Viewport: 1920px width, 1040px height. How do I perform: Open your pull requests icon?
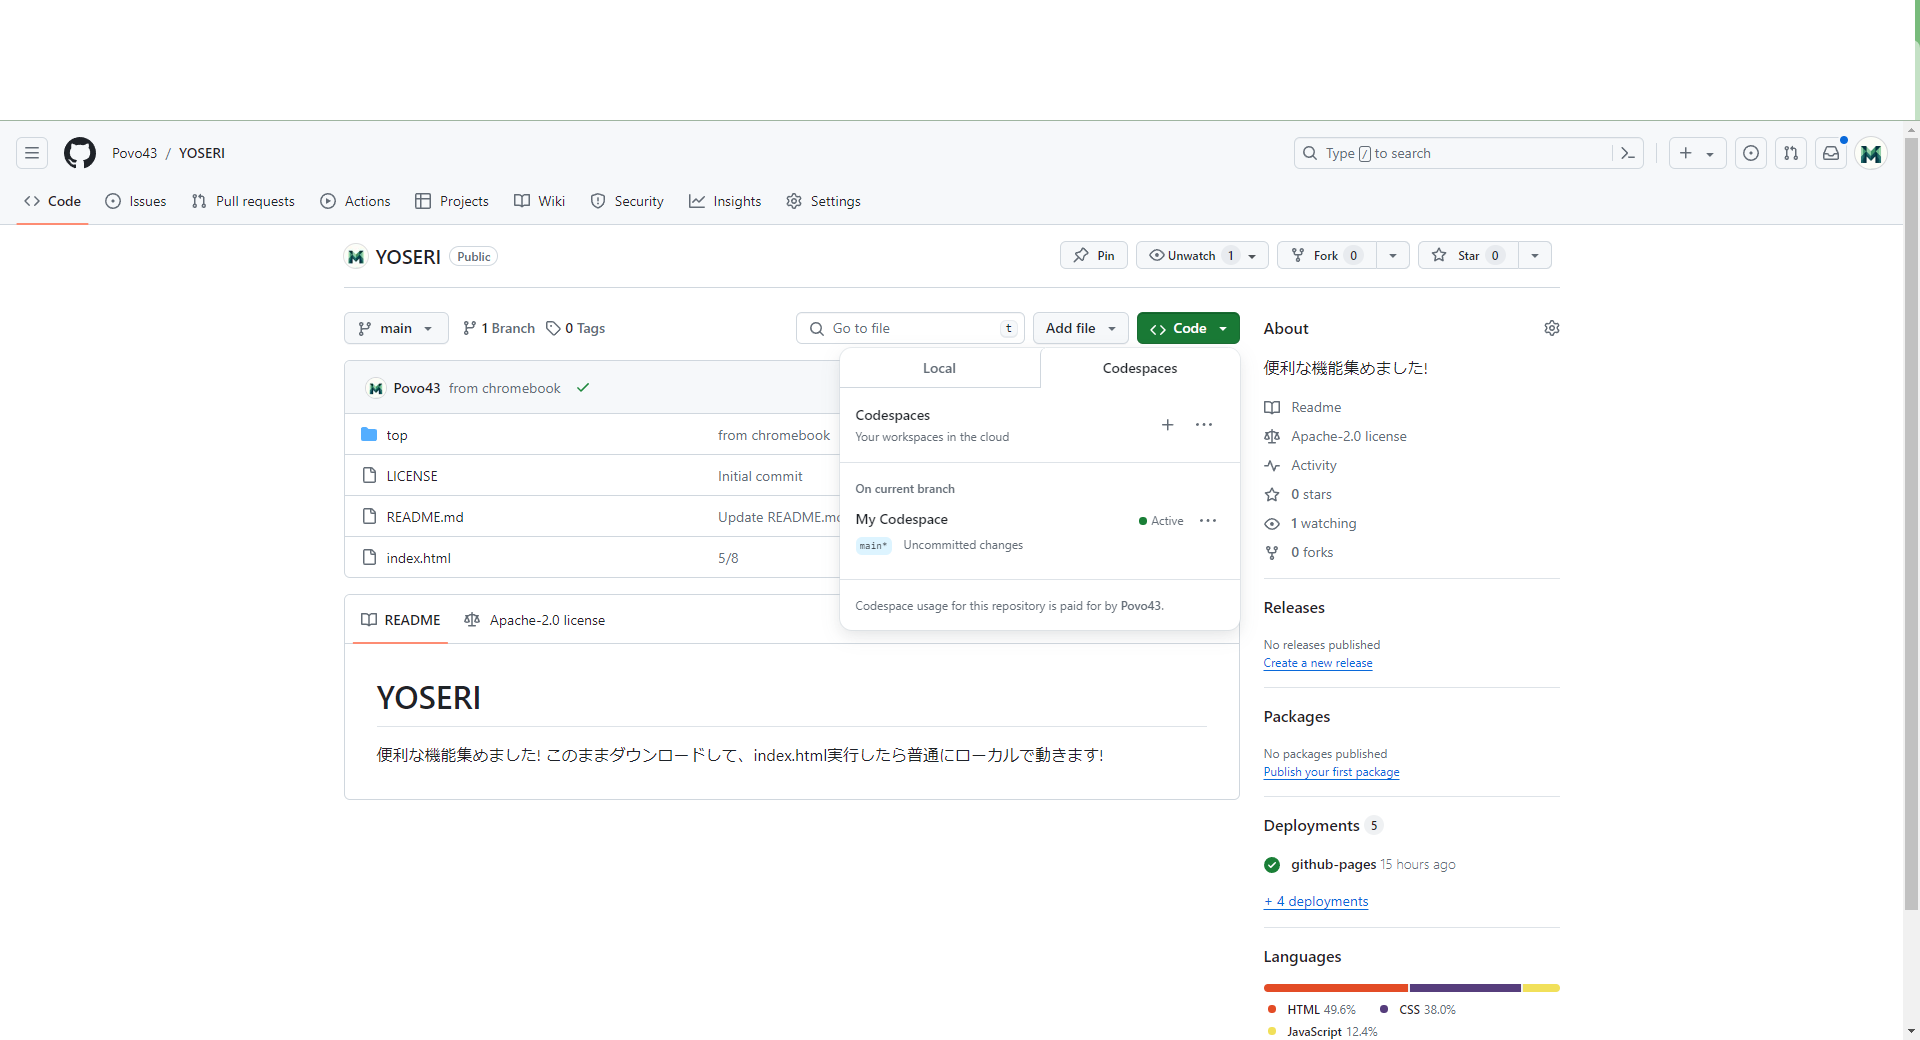coord(1791,153)
